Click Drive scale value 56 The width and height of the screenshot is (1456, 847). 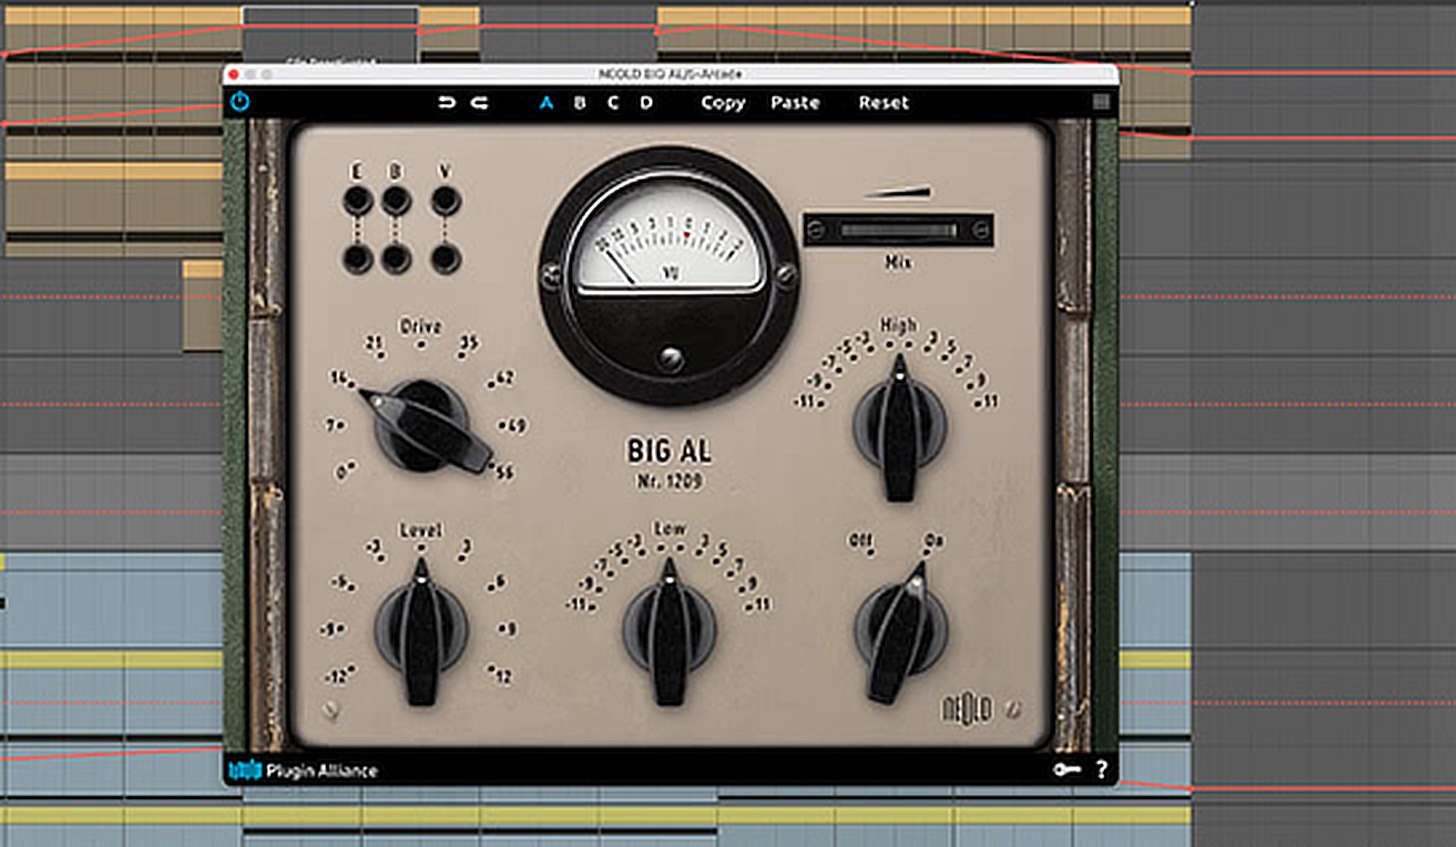coord(503,472)
